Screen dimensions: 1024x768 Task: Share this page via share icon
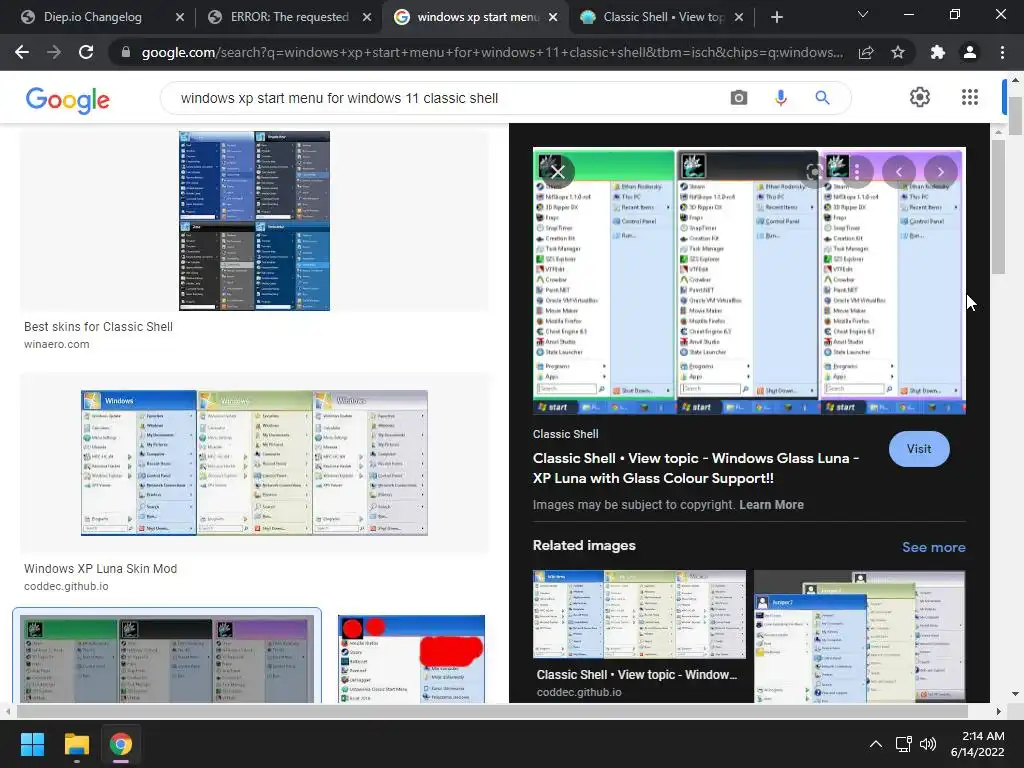pos(866,52)
